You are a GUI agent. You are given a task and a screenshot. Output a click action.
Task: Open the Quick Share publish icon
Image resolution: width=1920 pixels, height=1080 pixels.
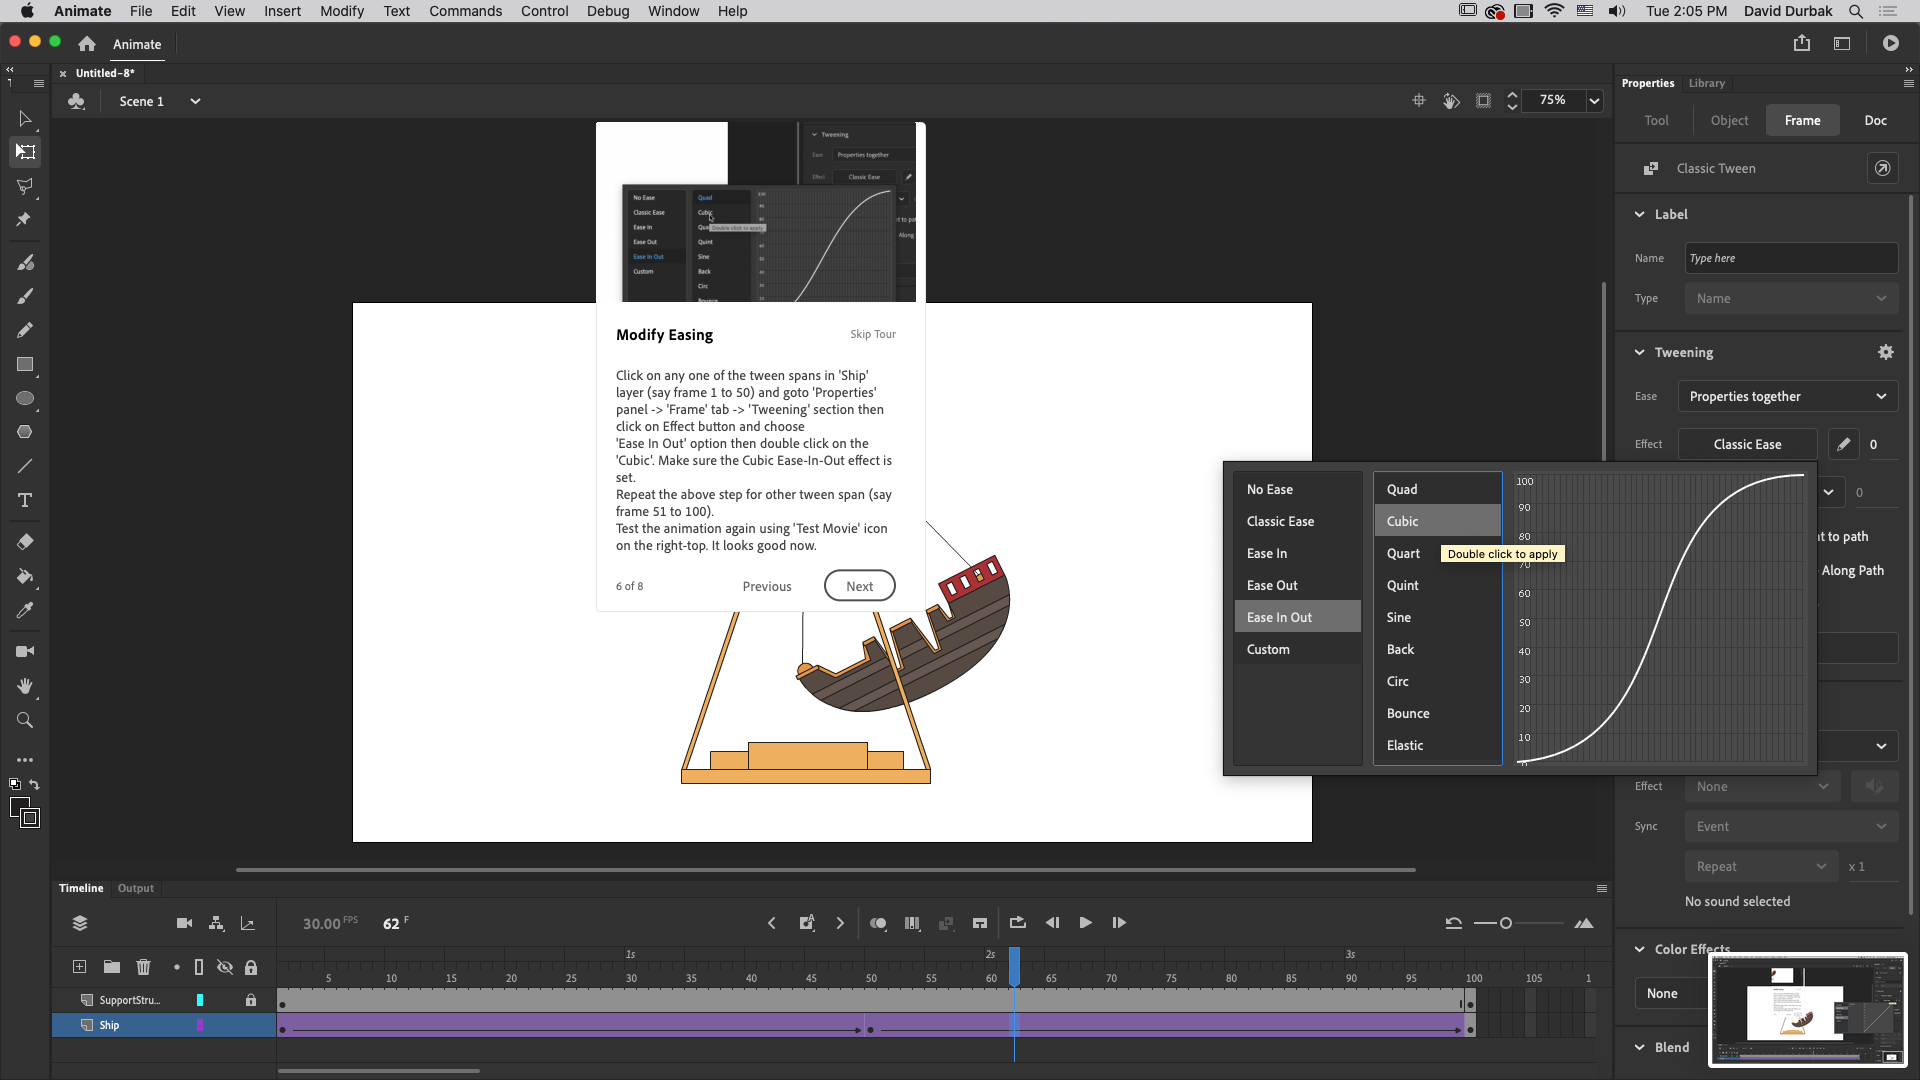pos(1802,43)
